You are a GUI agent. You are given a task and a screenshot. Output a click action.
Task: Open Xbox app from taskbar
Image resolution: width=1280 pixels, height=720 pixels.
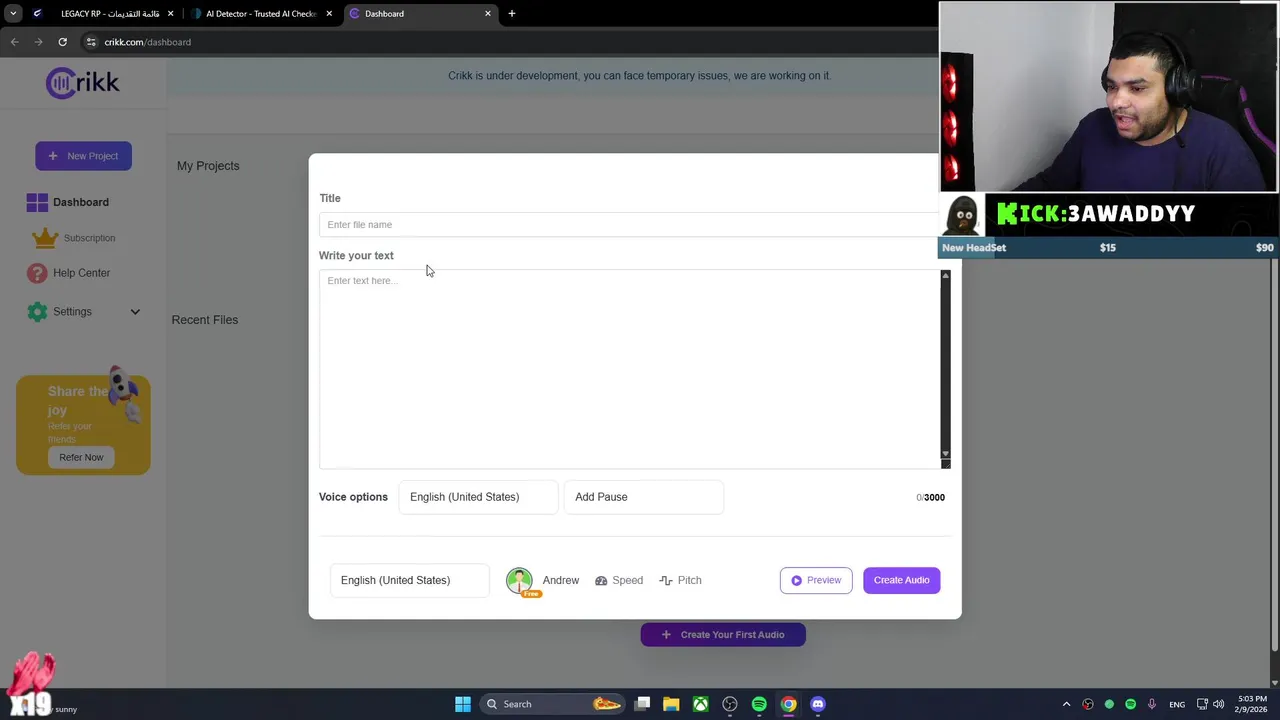[700, 704]
